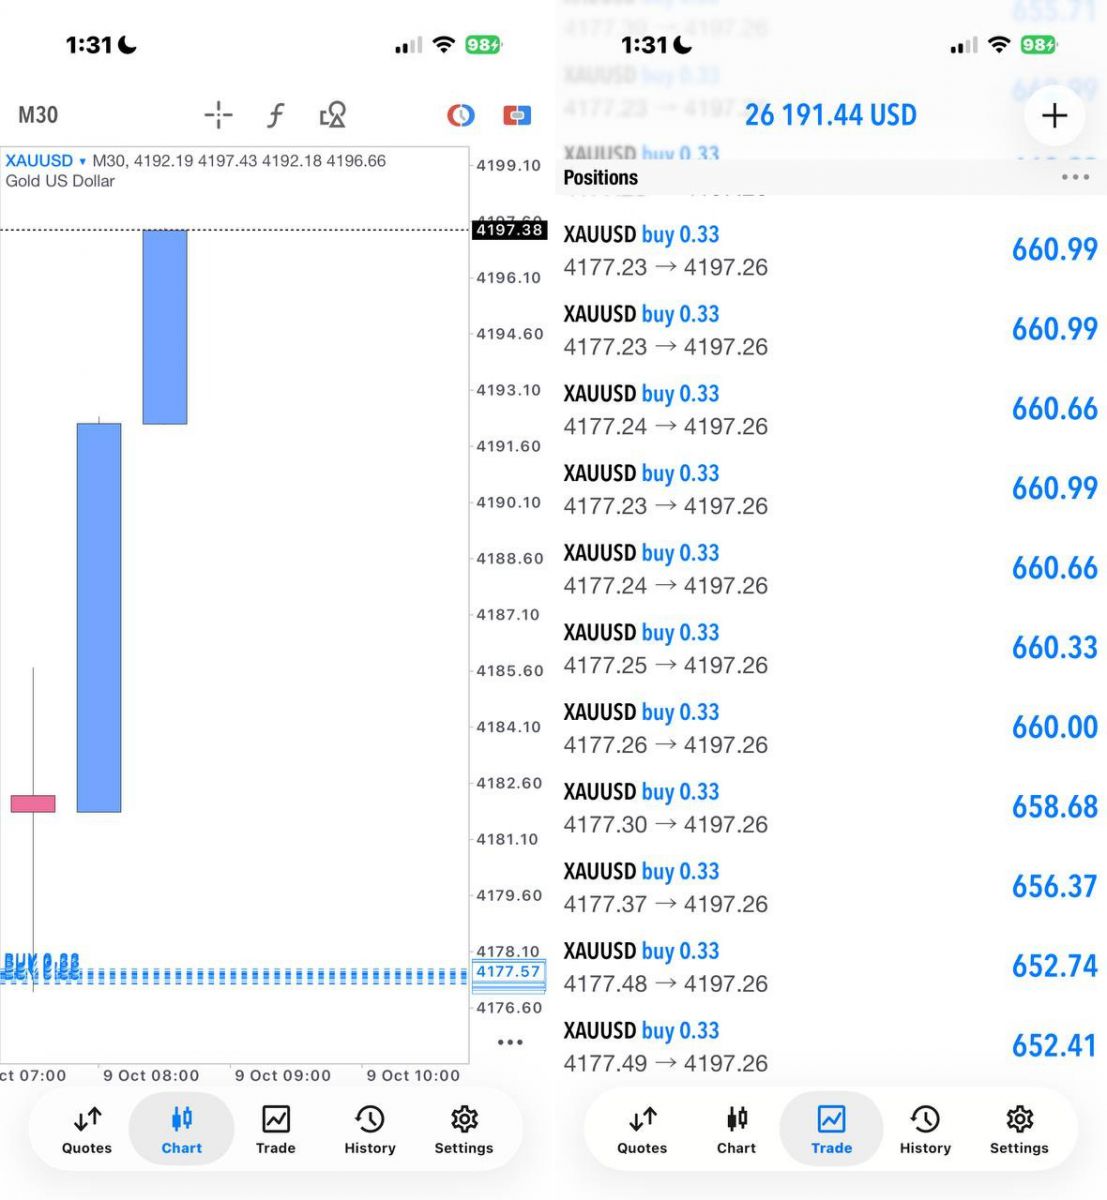
Task: Tap the 26 191.44 USD balance header
Action: pyautogui.click(x=830, y=115)
